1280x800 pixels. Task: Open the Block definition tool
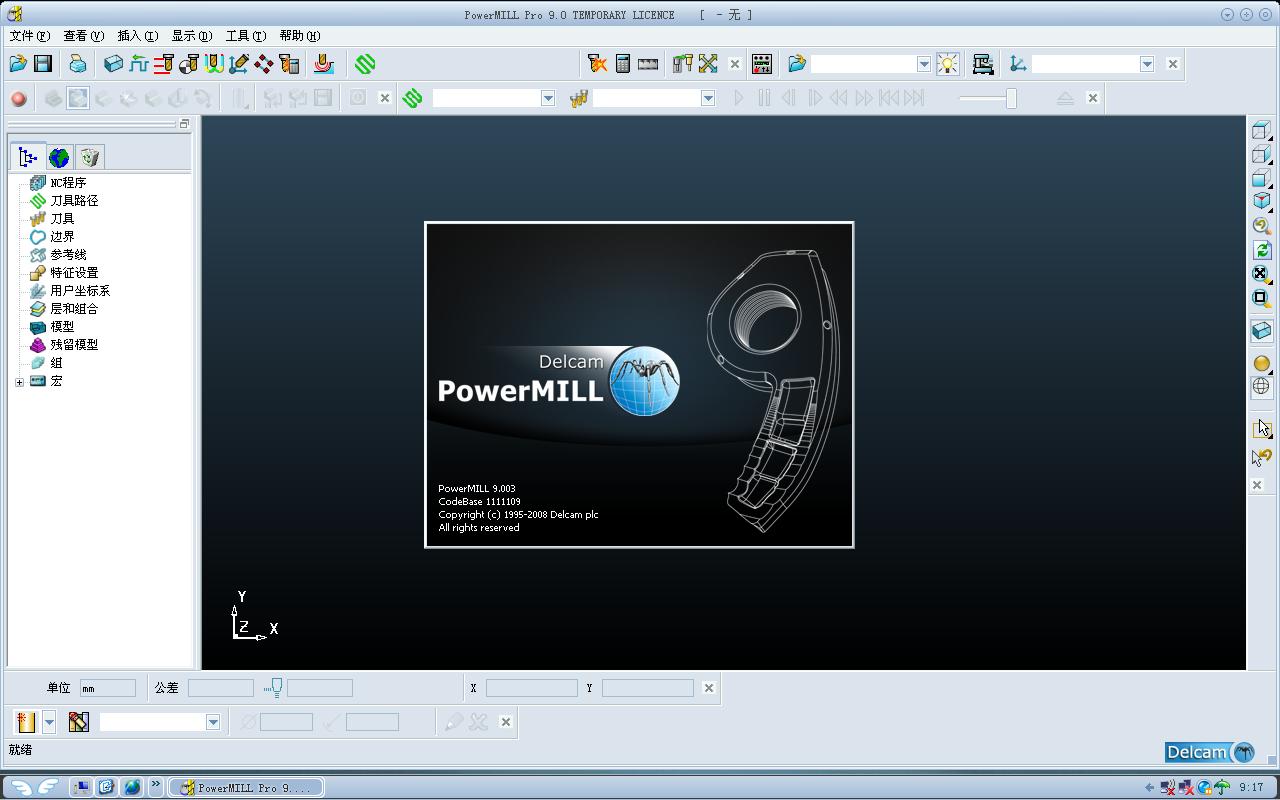[113, 64]
